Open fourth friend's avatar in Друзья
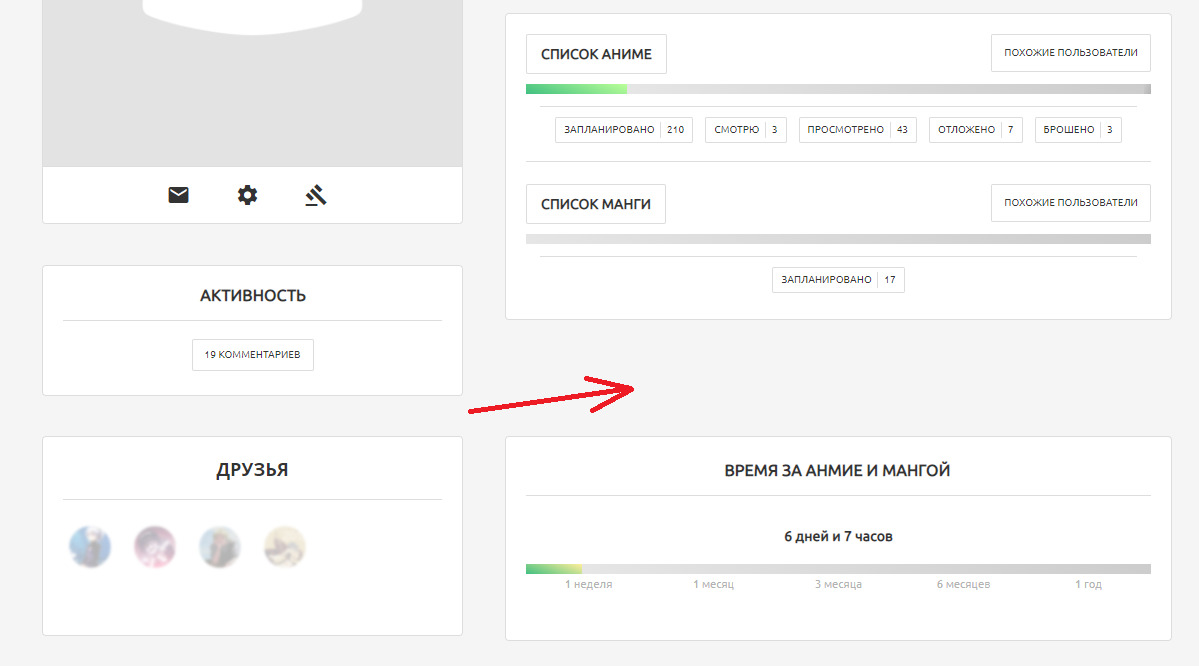 pos(285,547)
